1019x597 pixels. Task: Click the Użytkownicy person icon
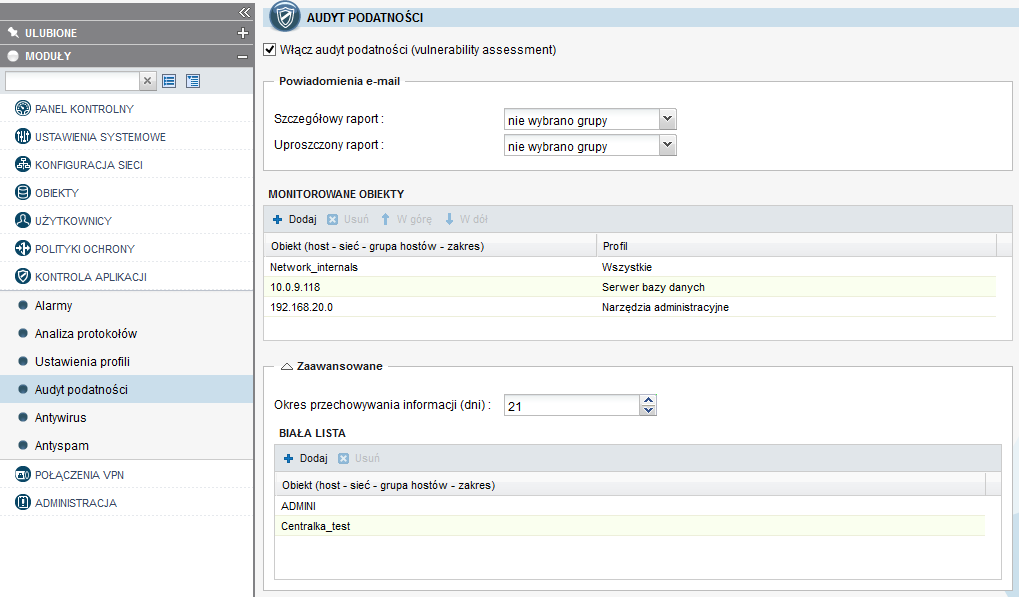click(x=23, y=220)
